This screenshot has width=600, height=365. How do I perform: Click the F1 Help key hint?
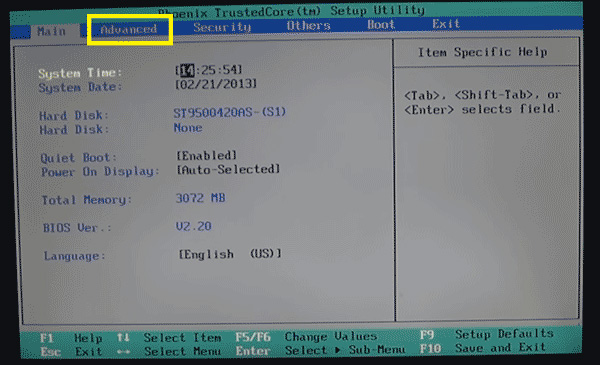71,338
